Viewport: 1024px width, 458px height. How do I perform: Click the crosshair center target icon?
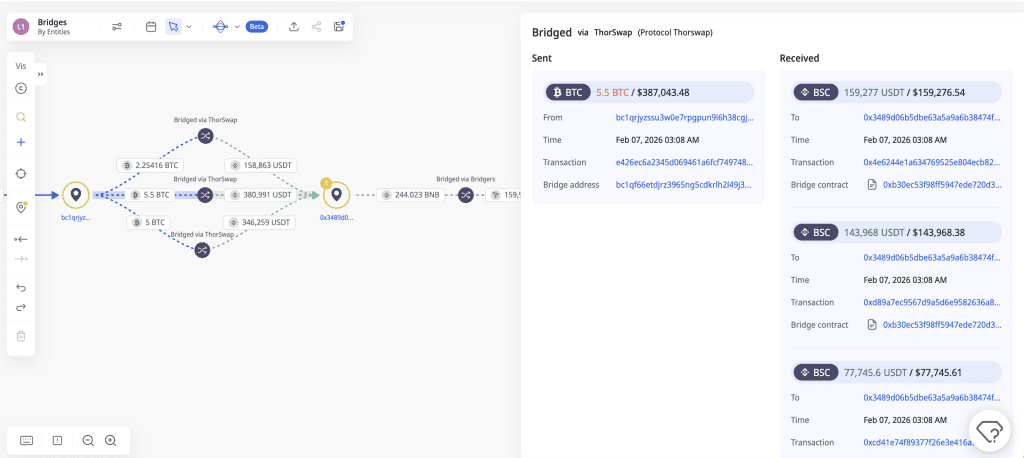(x=21, y=173)
